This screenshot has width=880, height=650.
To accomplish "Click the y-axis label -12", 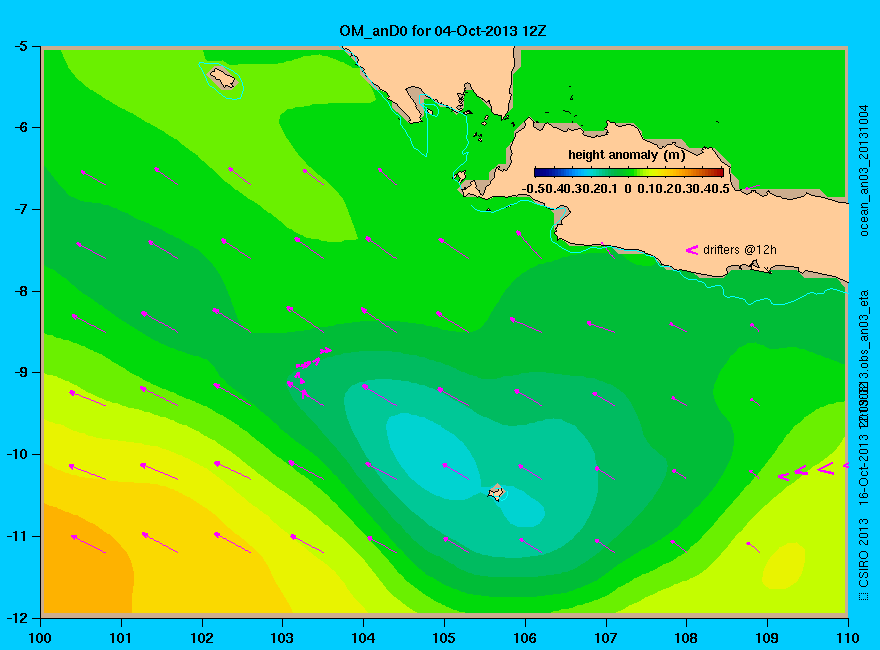I will click(17, 618).
